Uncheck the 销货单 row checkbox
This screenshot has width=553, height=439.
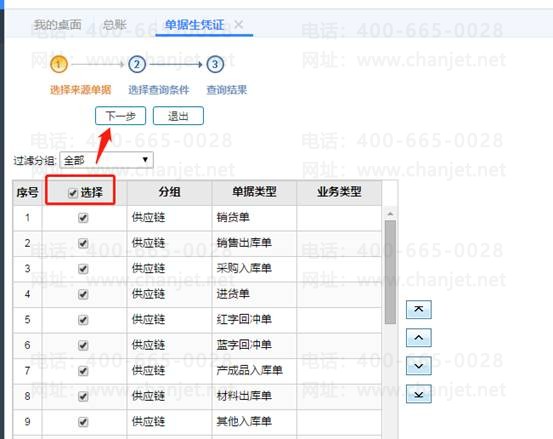coord(83,218)
